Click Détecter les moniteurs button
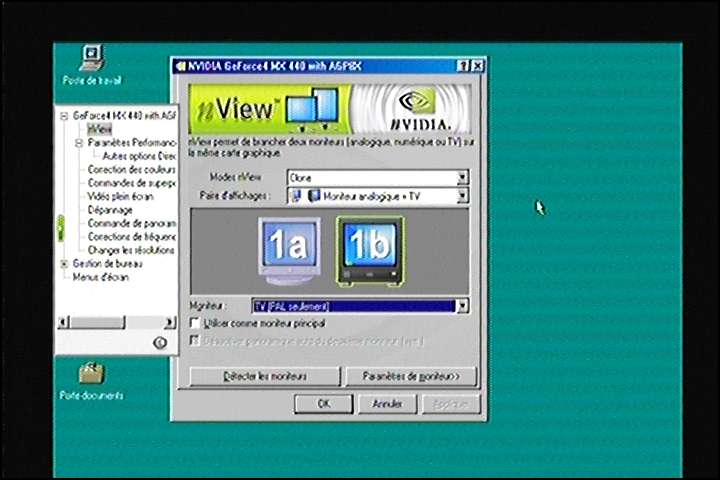Image resolution: width=720 pixels, height=480 pixels. (x=265, y=376)
